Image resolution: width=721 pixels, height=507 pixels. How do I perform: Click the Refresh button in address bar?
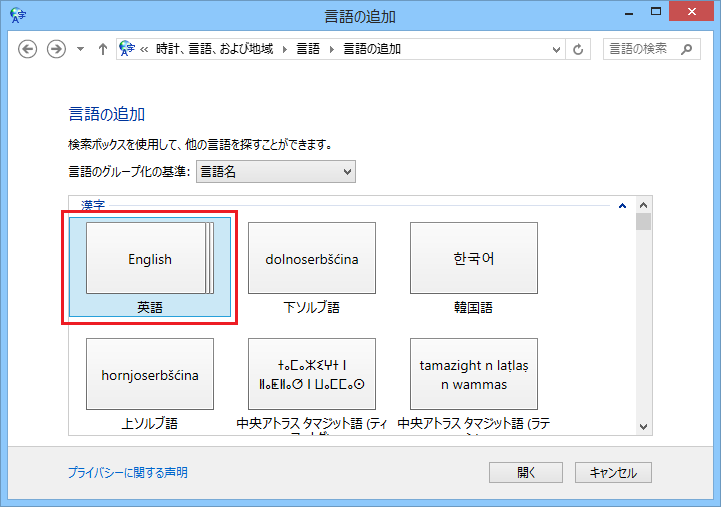pyautogui.click(x=579, y=49)
